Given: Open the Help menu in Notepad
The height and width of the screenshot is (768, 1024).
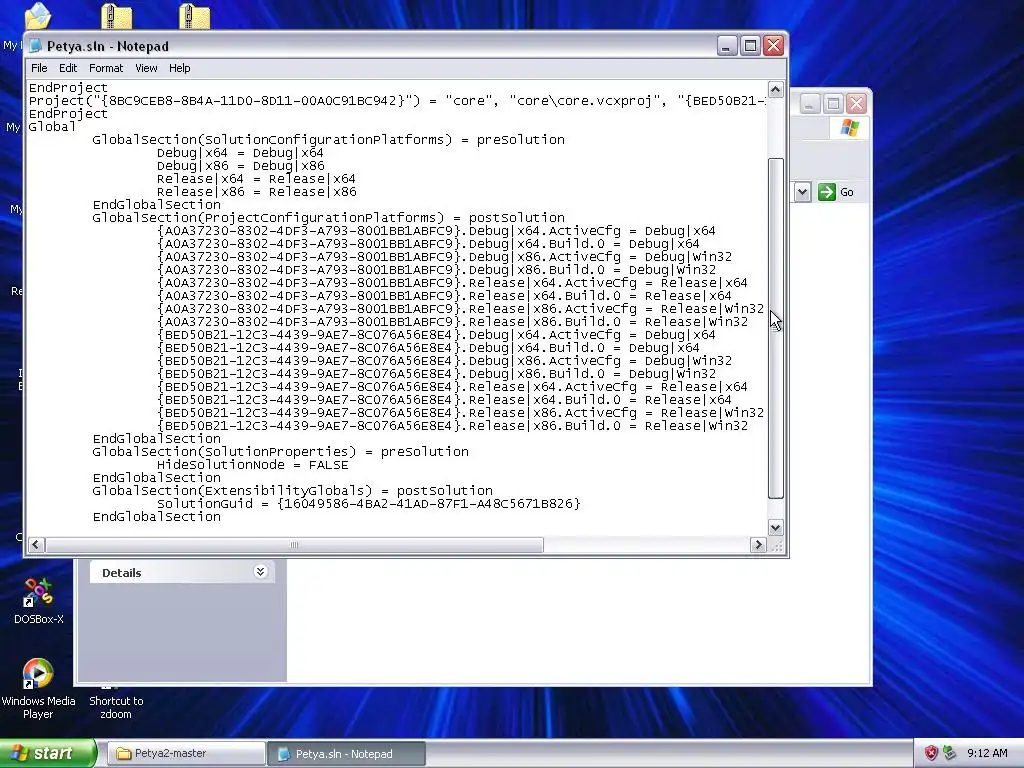Looking at the screenshot, I should (179, 68).
